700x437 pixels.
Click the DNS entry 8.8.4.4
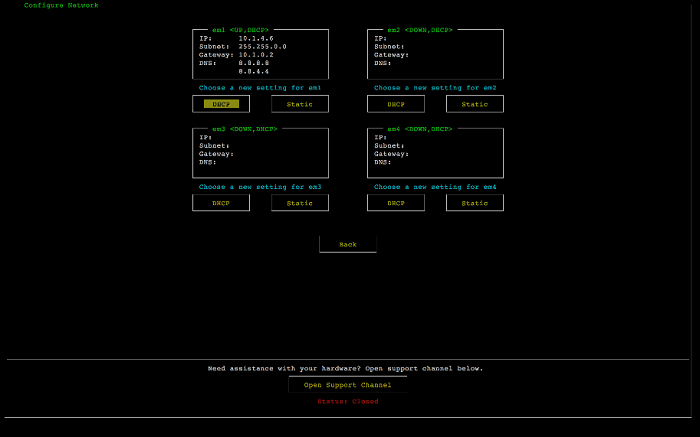253,71
